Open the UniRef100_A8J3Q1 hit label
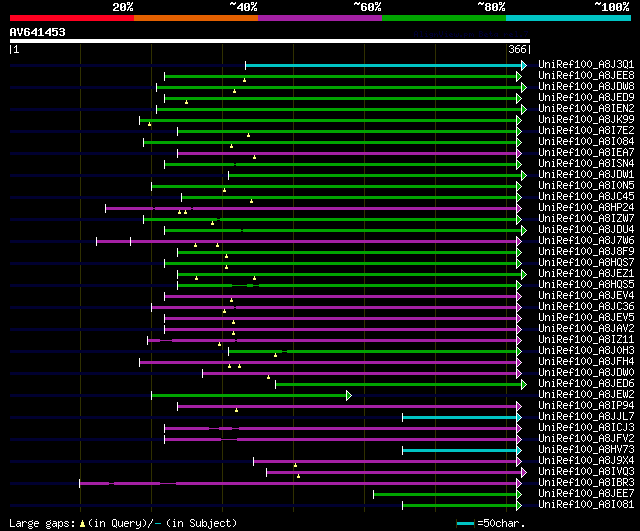 click(586, 64)
